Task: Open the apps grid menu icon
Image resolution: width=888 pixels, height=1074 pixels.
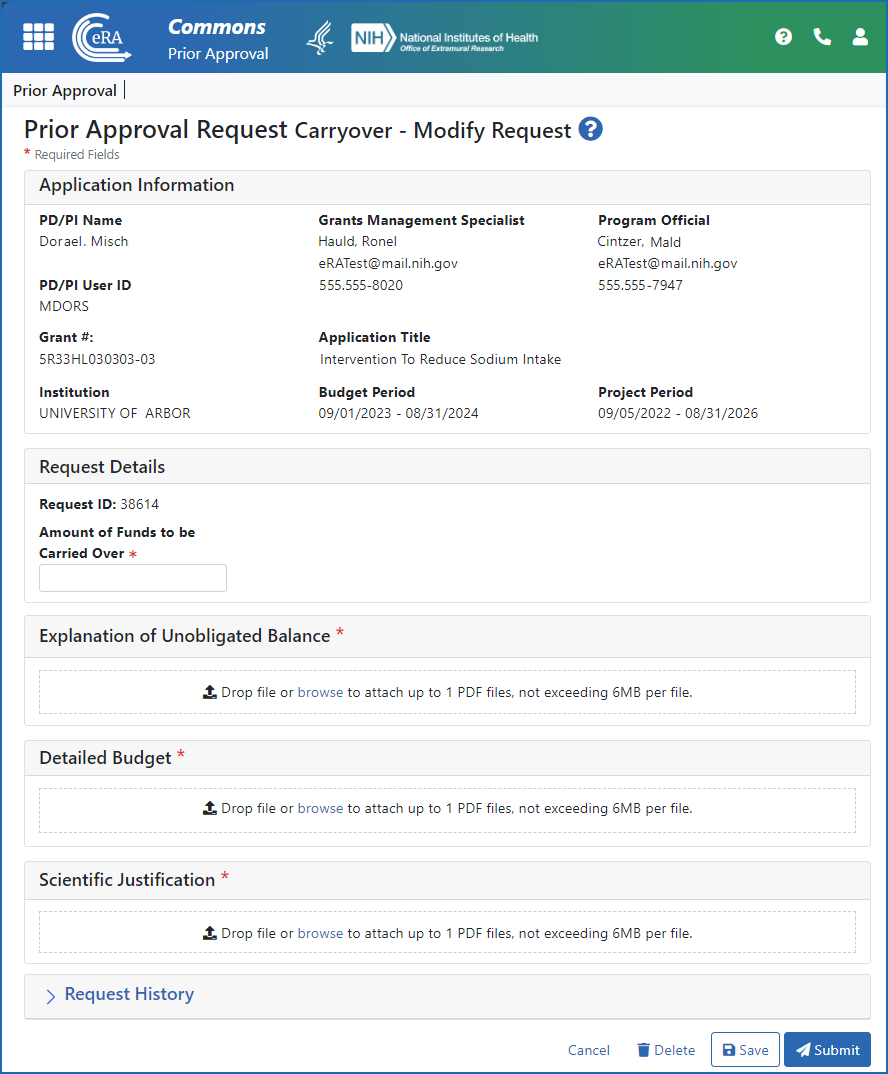Action: pyautogui.click(x=39, y=36)
